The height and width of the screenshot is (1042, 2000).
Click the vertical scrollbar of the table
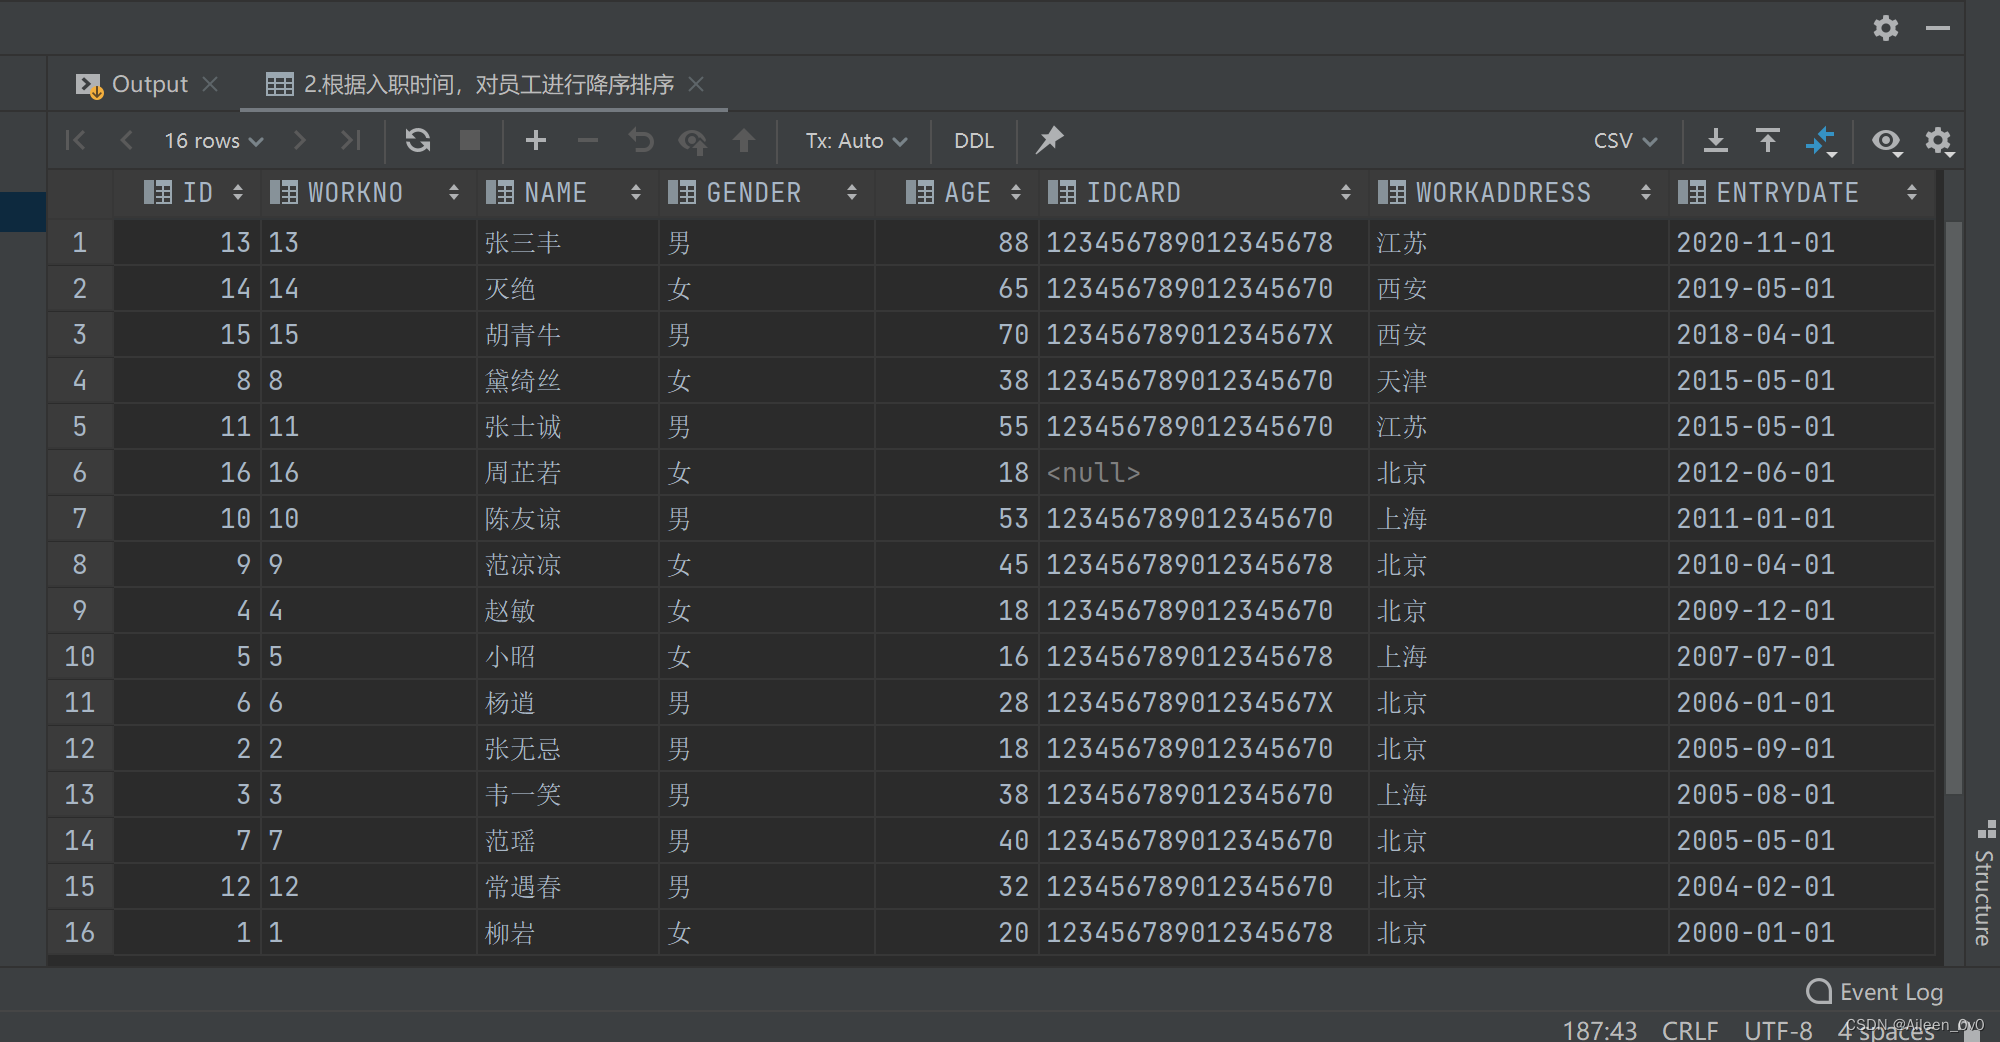1953,506
